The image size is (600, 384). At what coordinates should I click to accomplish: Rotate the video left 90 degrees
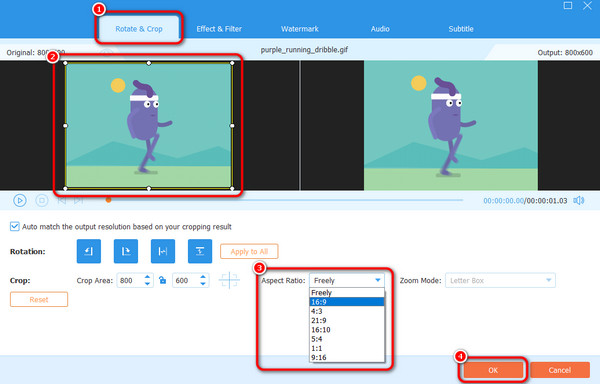pyautogui.click(x=89, y=251)
